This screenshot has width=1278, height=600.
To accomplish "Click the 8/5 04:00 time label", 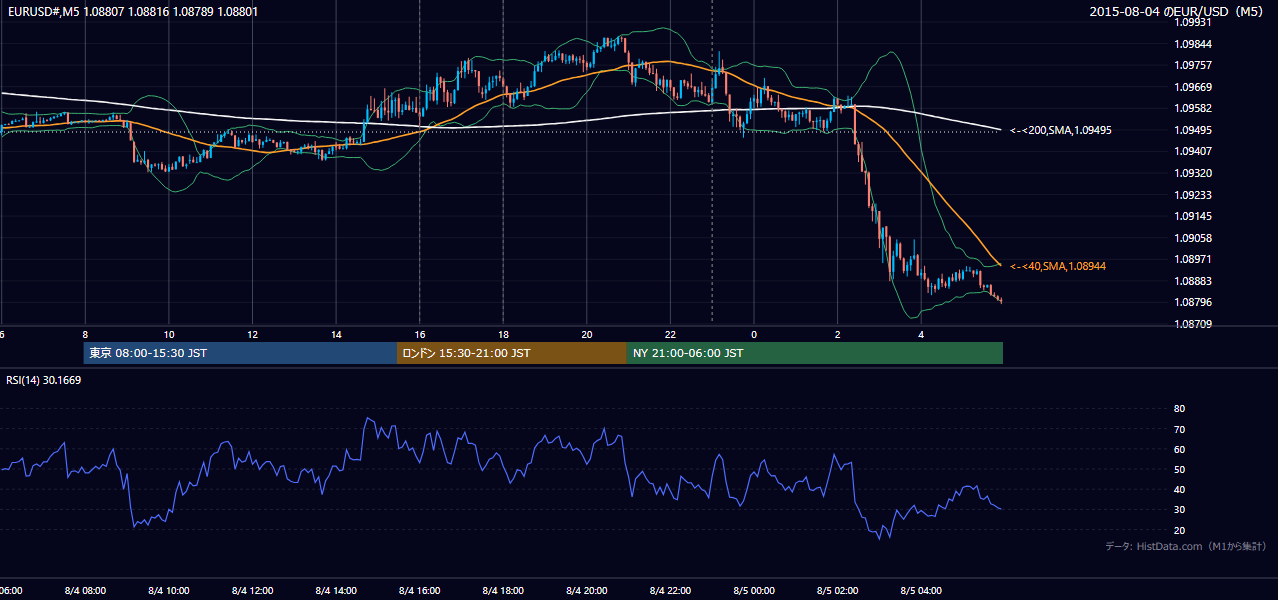I will 921,591.
